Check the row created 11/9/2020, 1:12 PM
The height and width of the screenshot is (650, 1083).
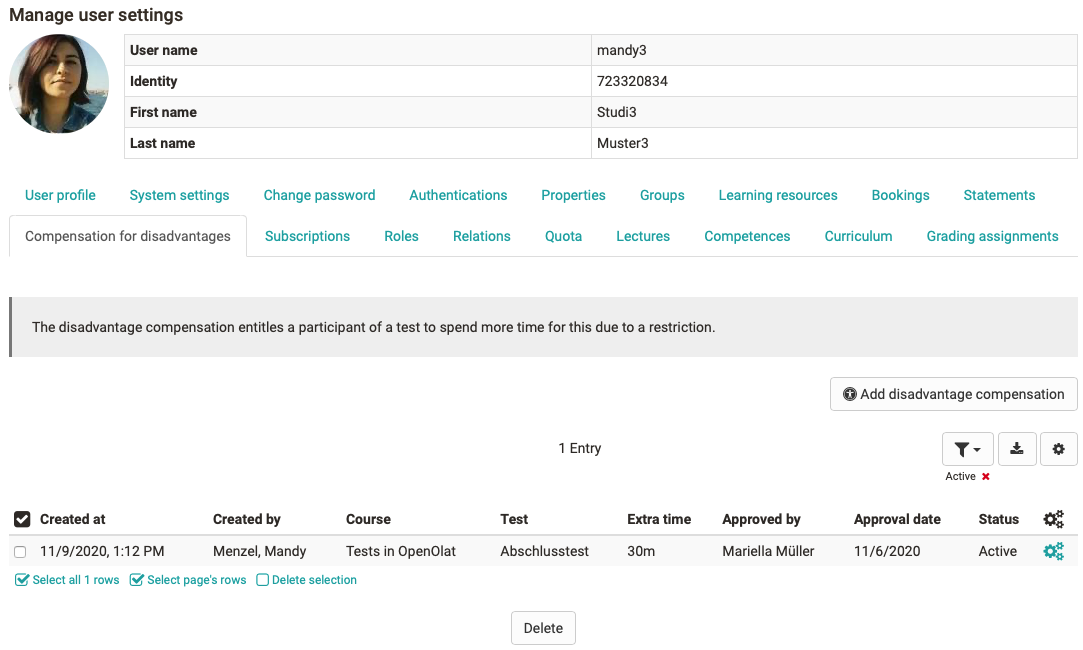click(20, 552)
